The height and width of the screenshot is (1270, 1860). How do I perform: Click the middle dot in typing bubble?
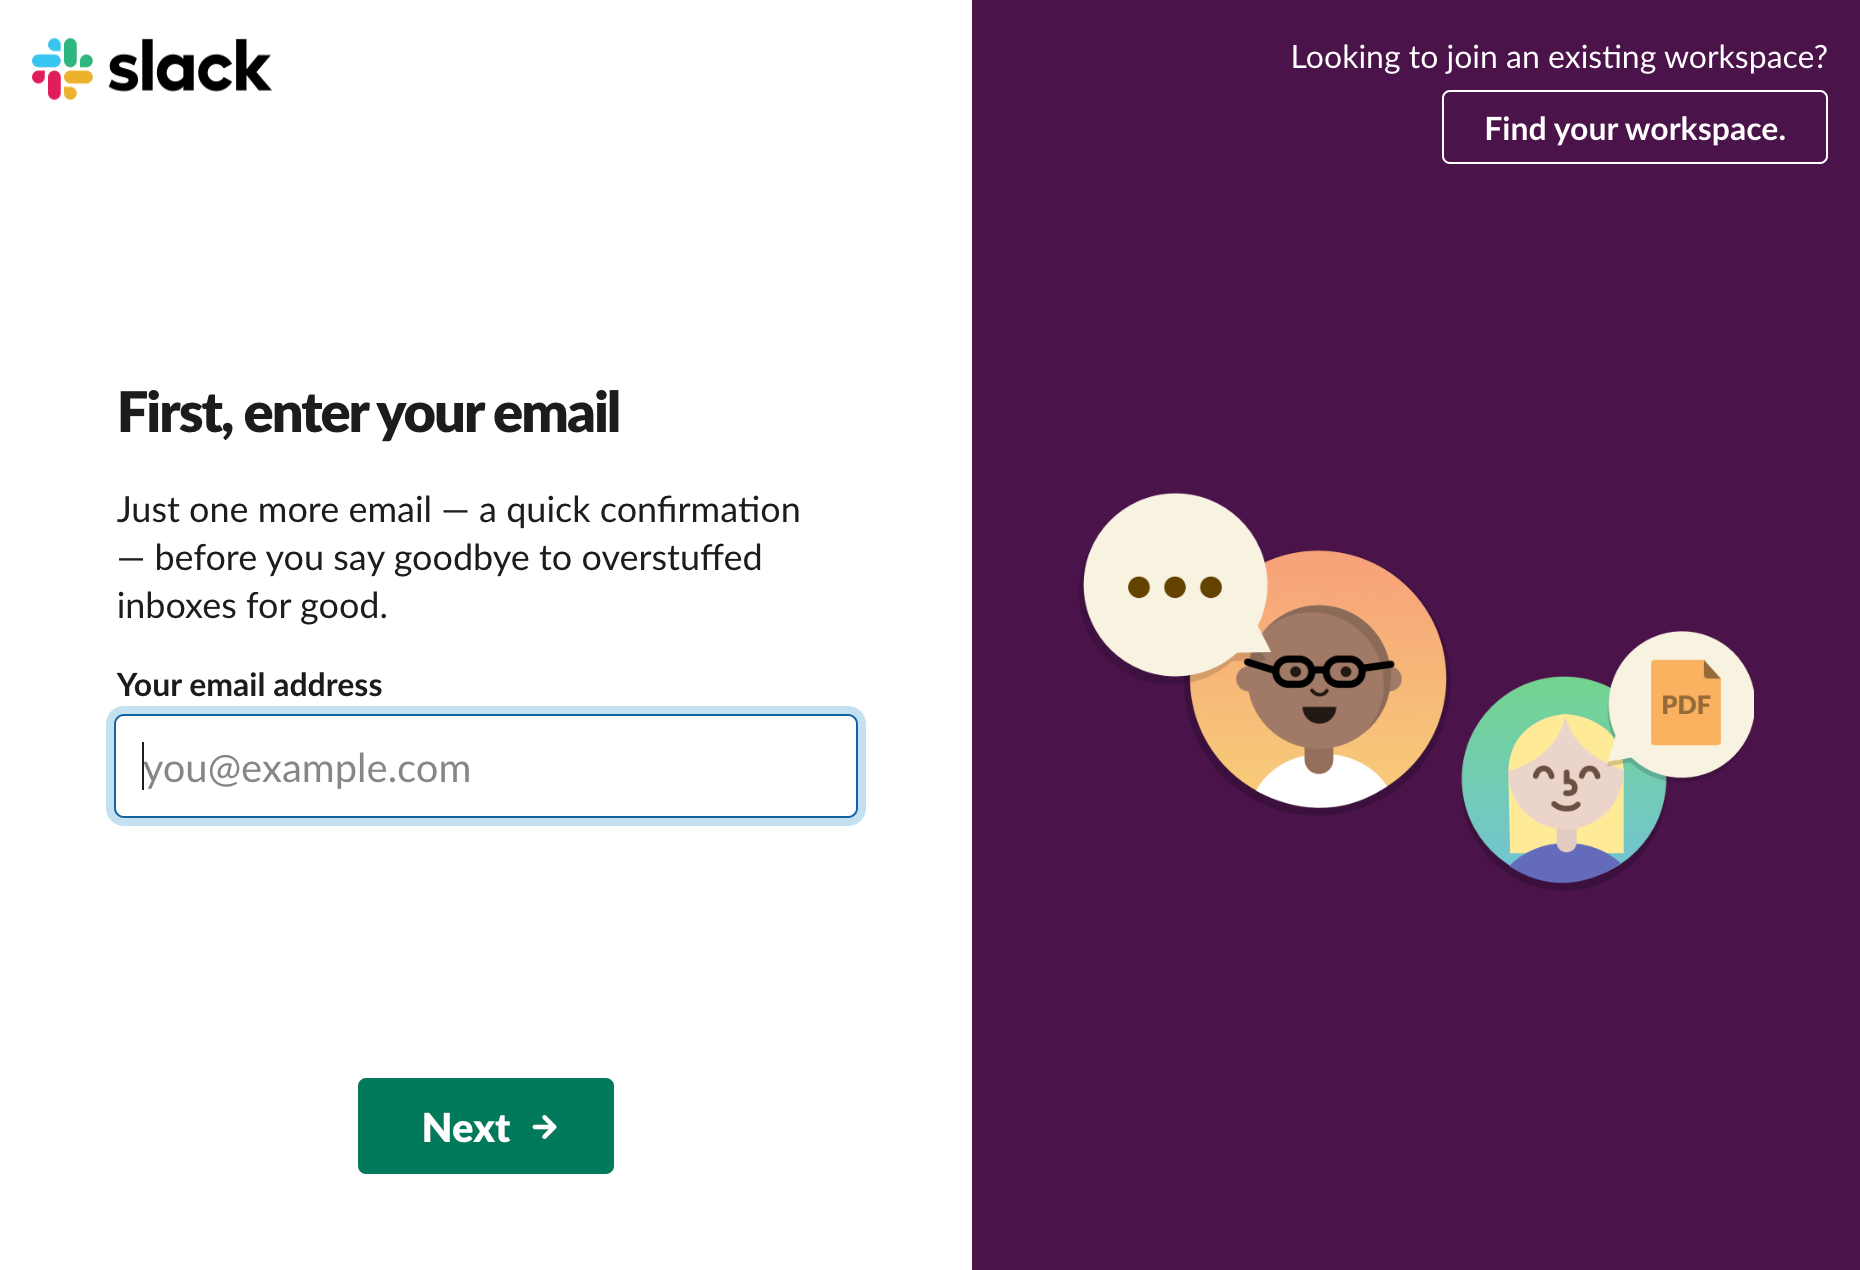tap(1175, 587)
